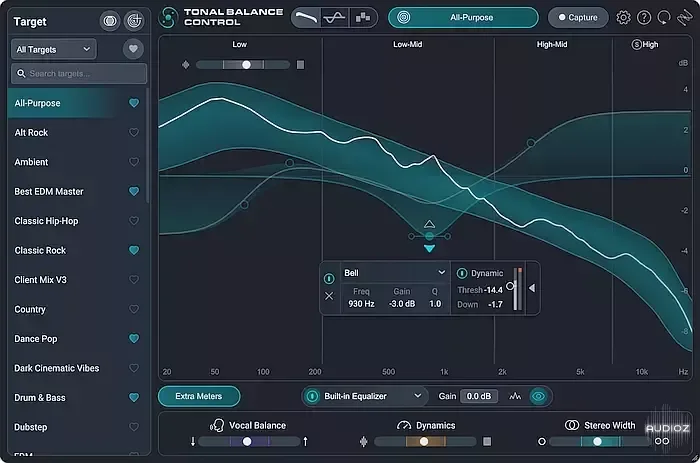The image size is (700, 463).
Task: Click the Vocal Balance slider handle
Action: coord(247,442)
